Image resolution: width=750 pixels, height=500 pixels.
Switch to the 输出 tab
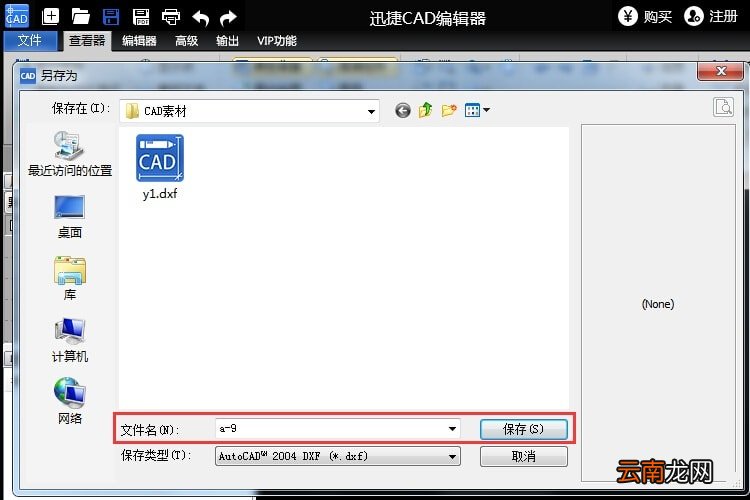pyautogui.click(x=227, y=41)
